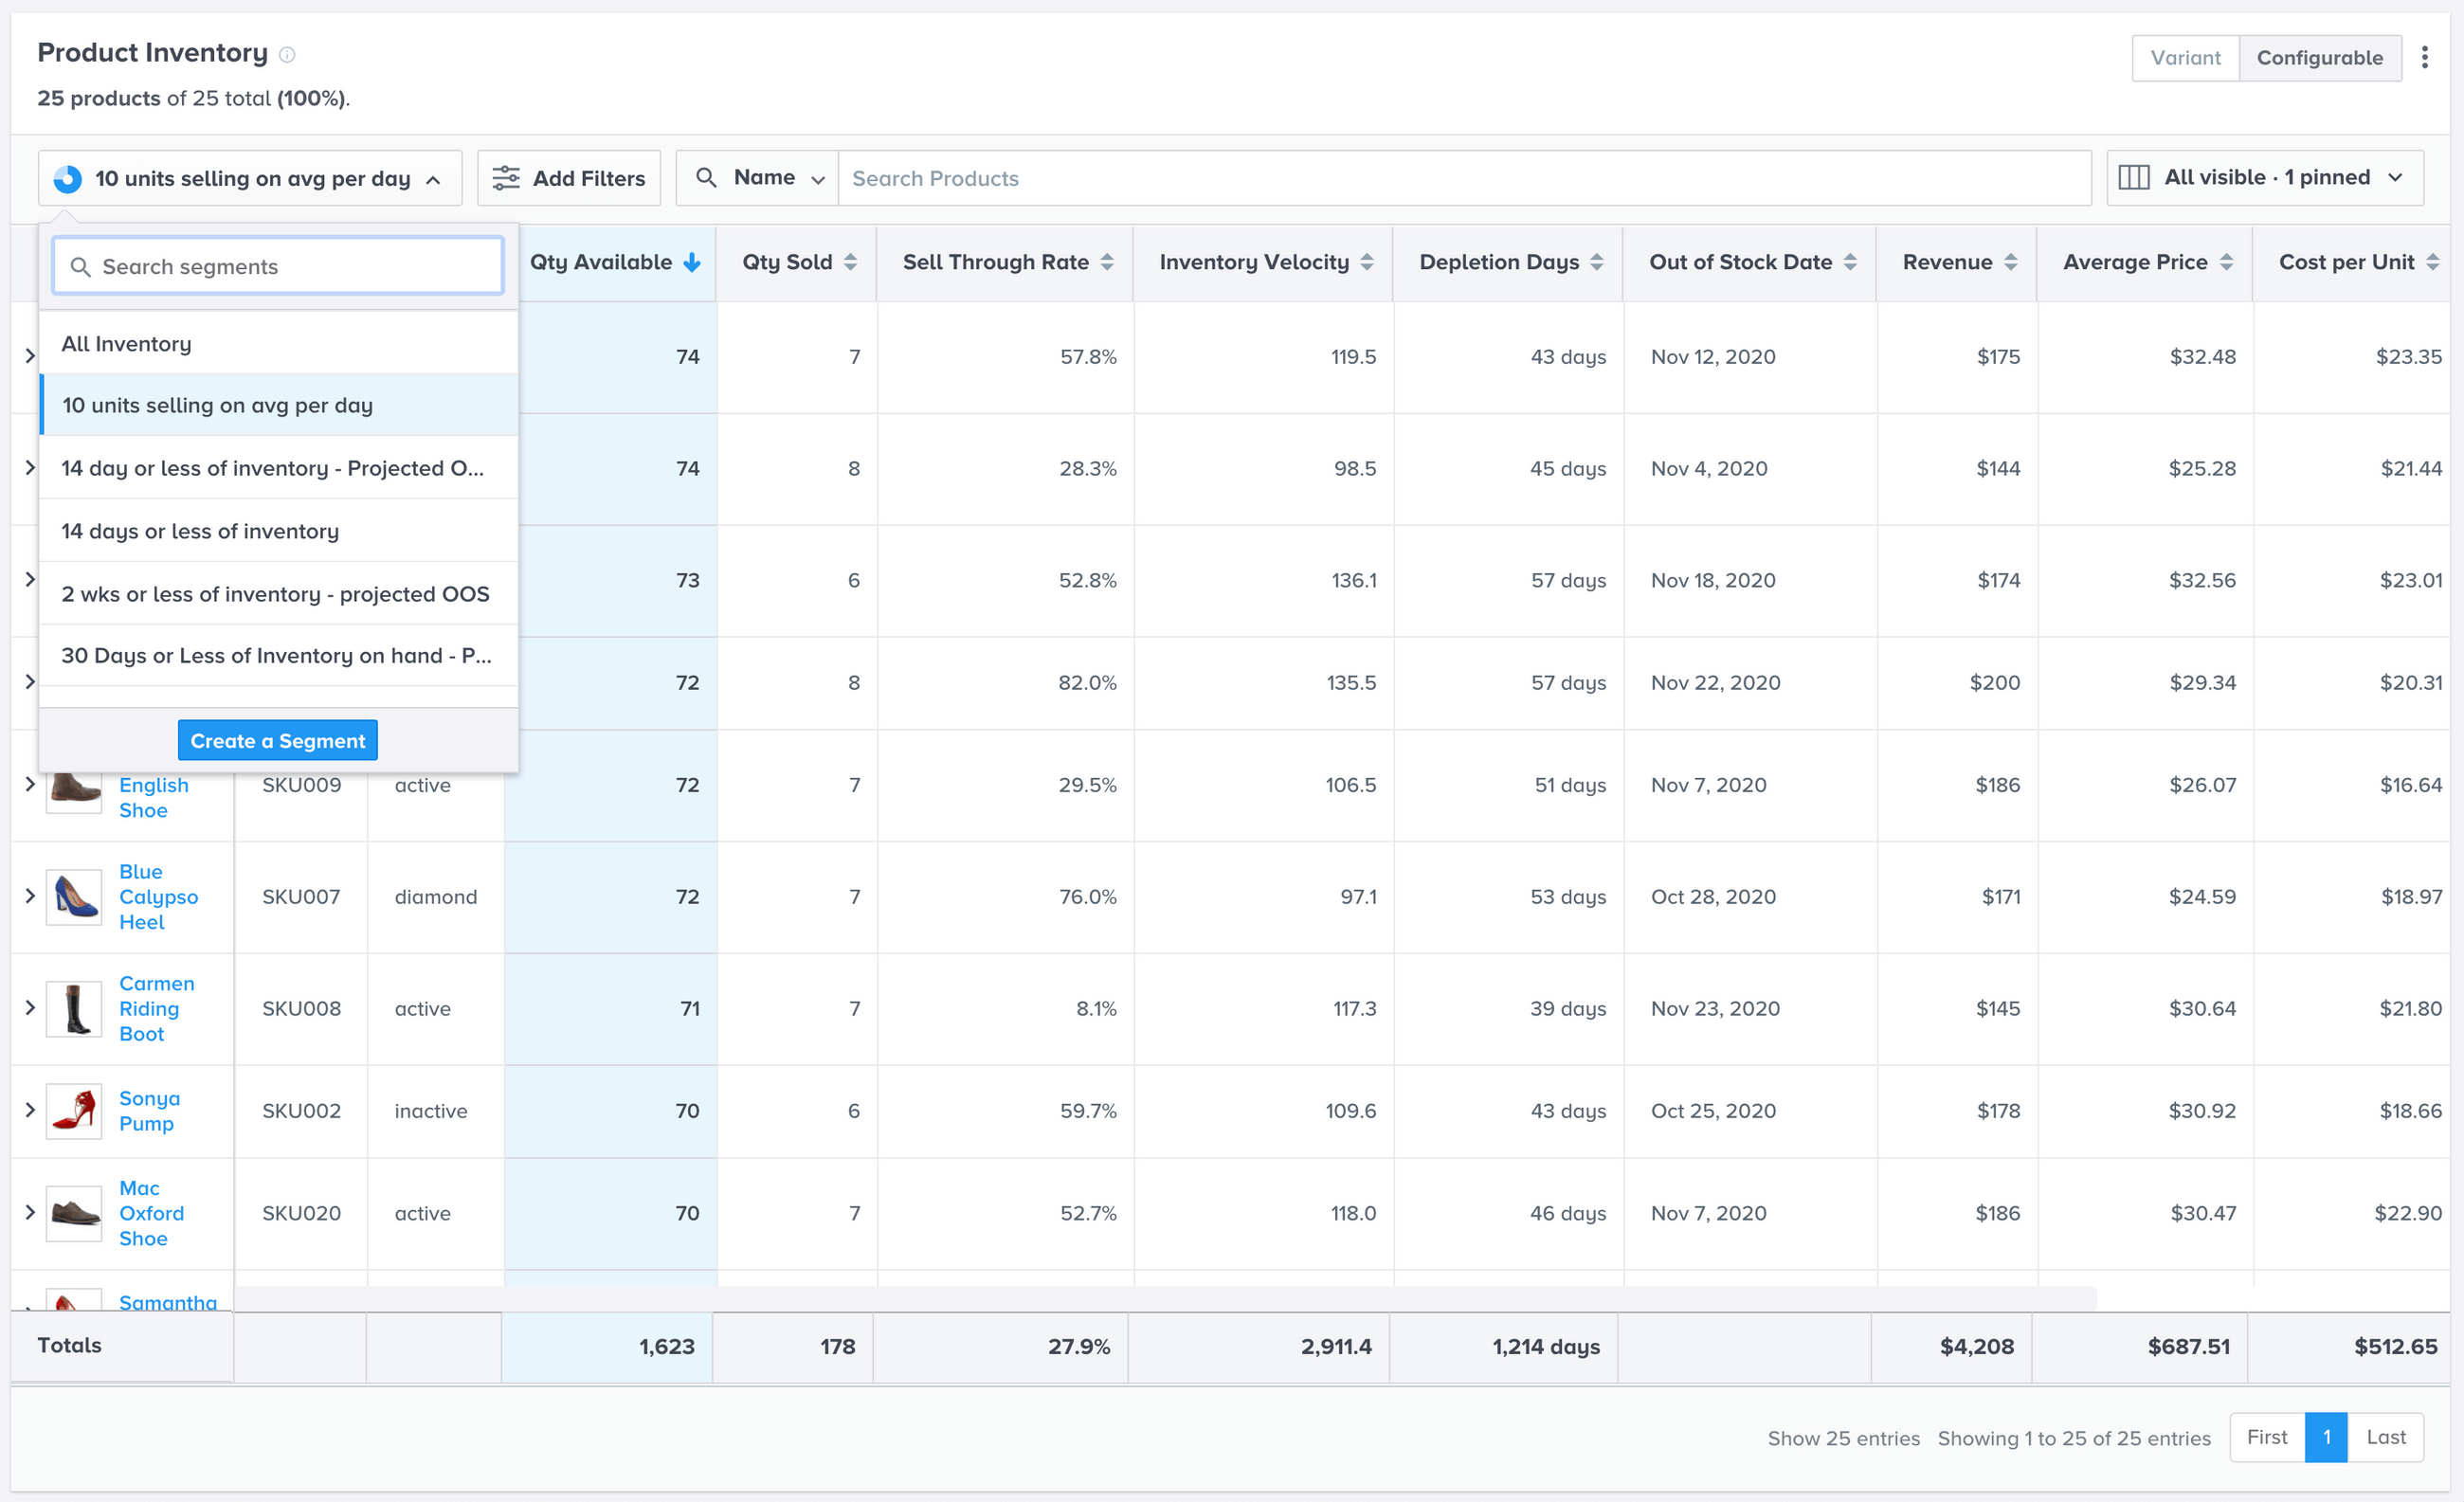Open the kebab menu next to Configurable

pyautogui.click(x=2426, y=57)
